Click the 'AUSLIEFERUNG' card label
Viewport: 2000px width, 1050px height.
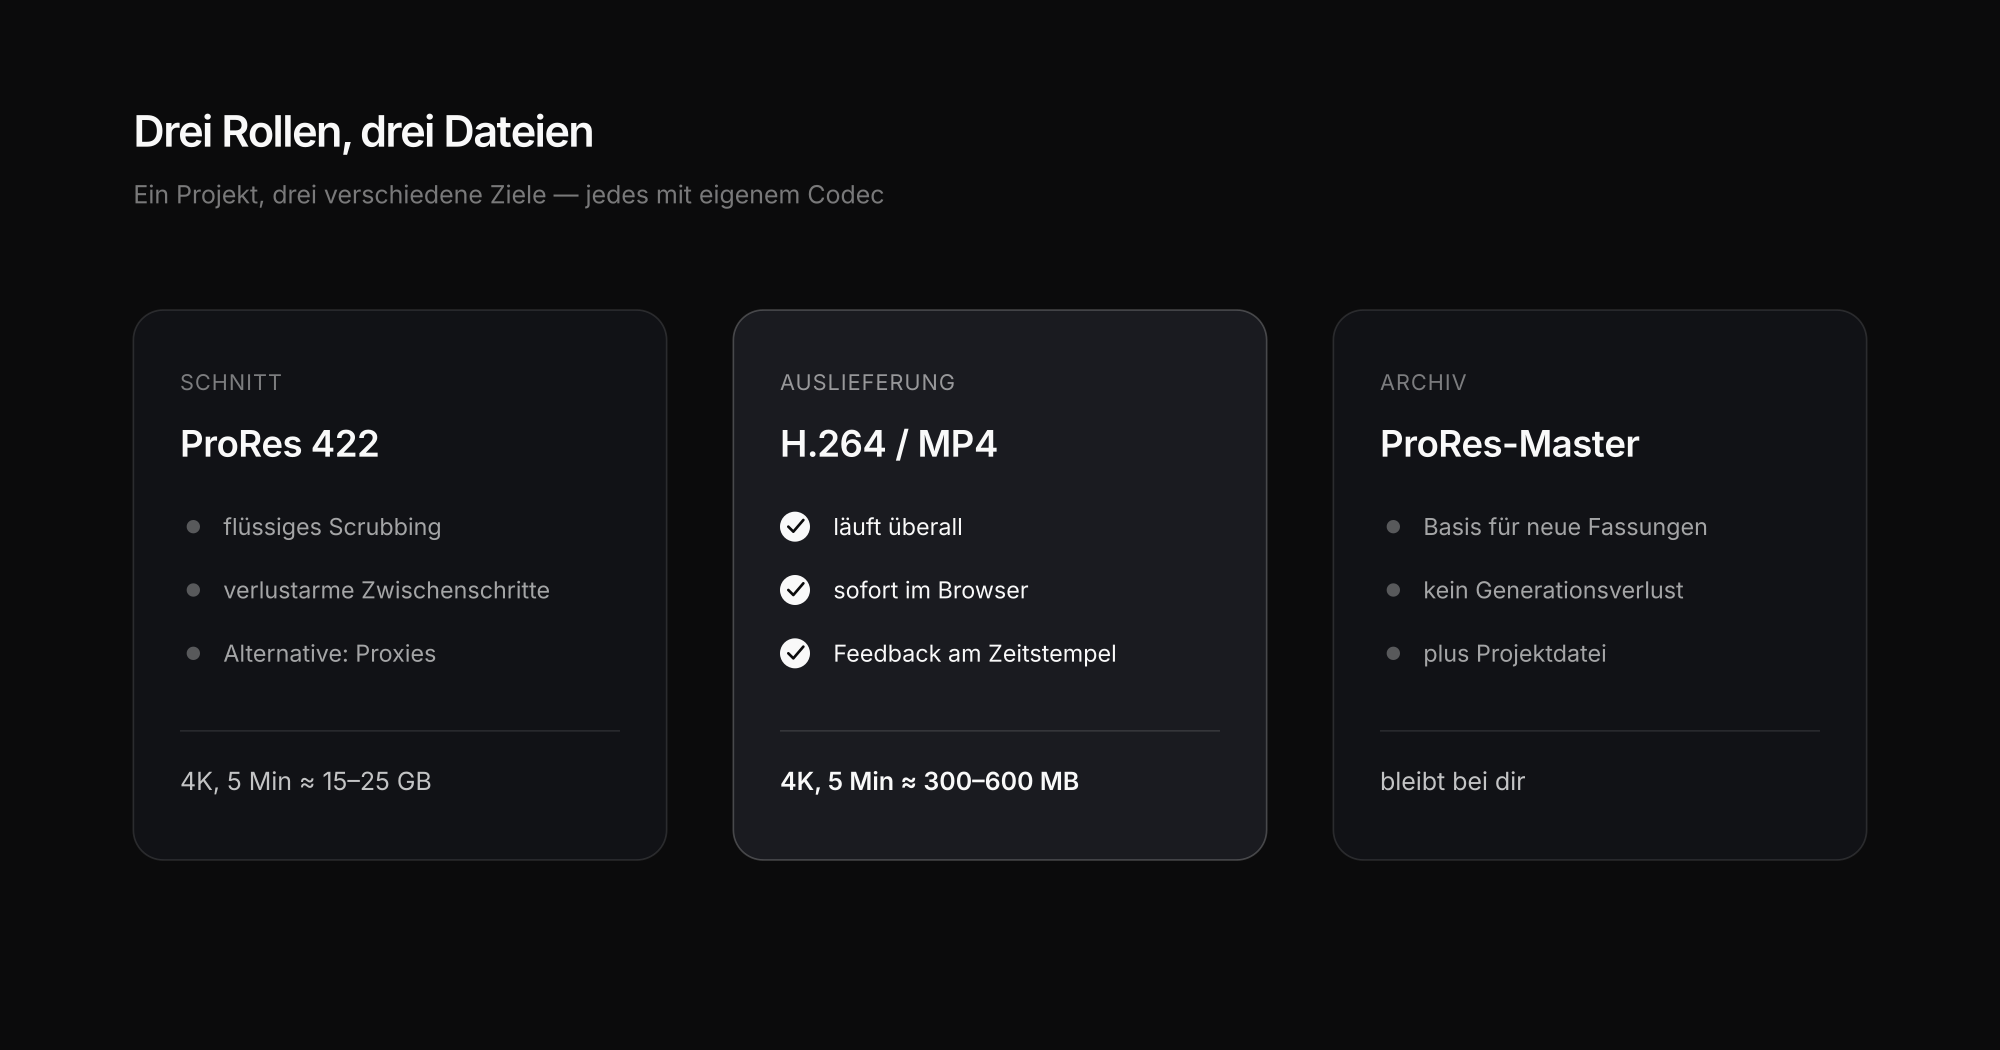(x=868, y=382)
